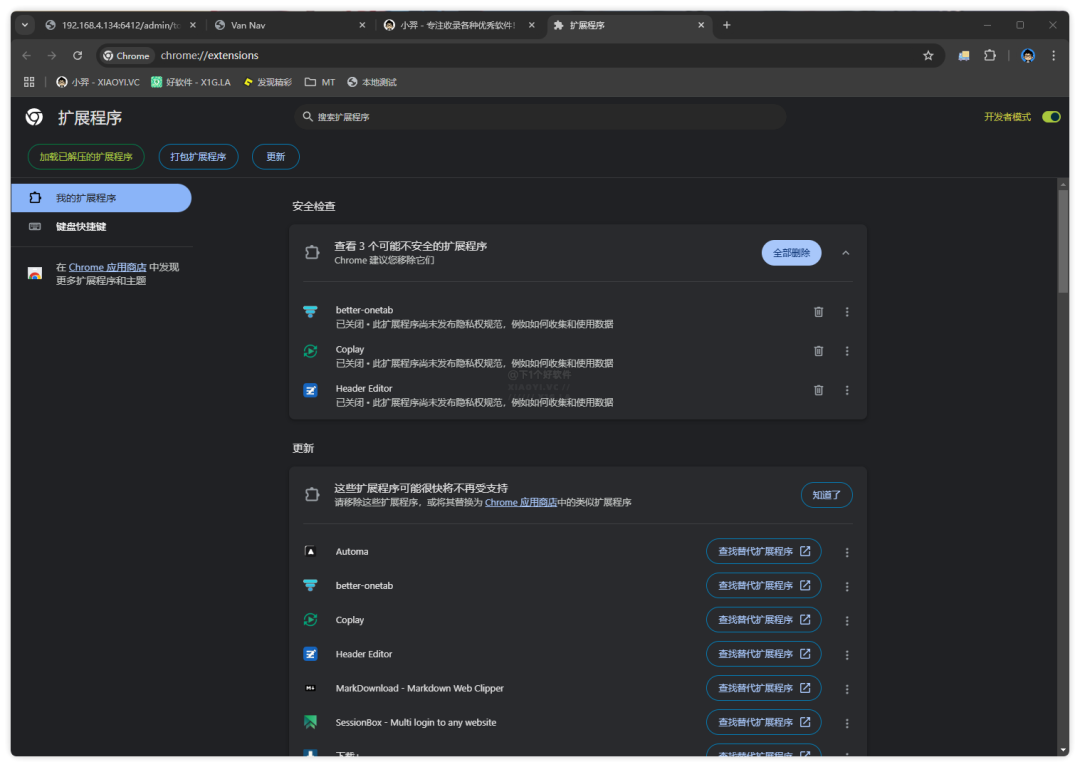Image resolution: width=1080 pixels, height=767 pixels.
Task: Bookmark this page with the star icon
Action: [928, 56]
